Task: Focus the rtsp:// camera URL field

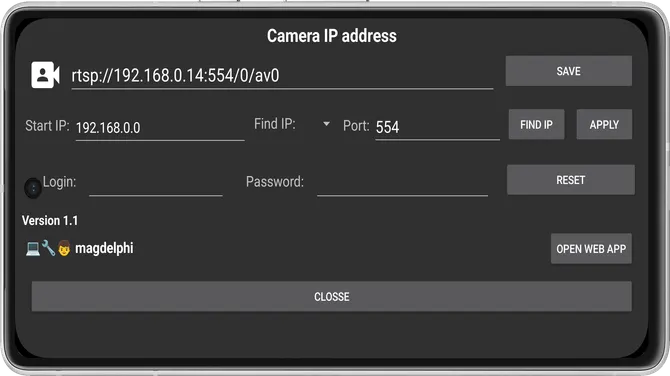Action: [282, 76]
